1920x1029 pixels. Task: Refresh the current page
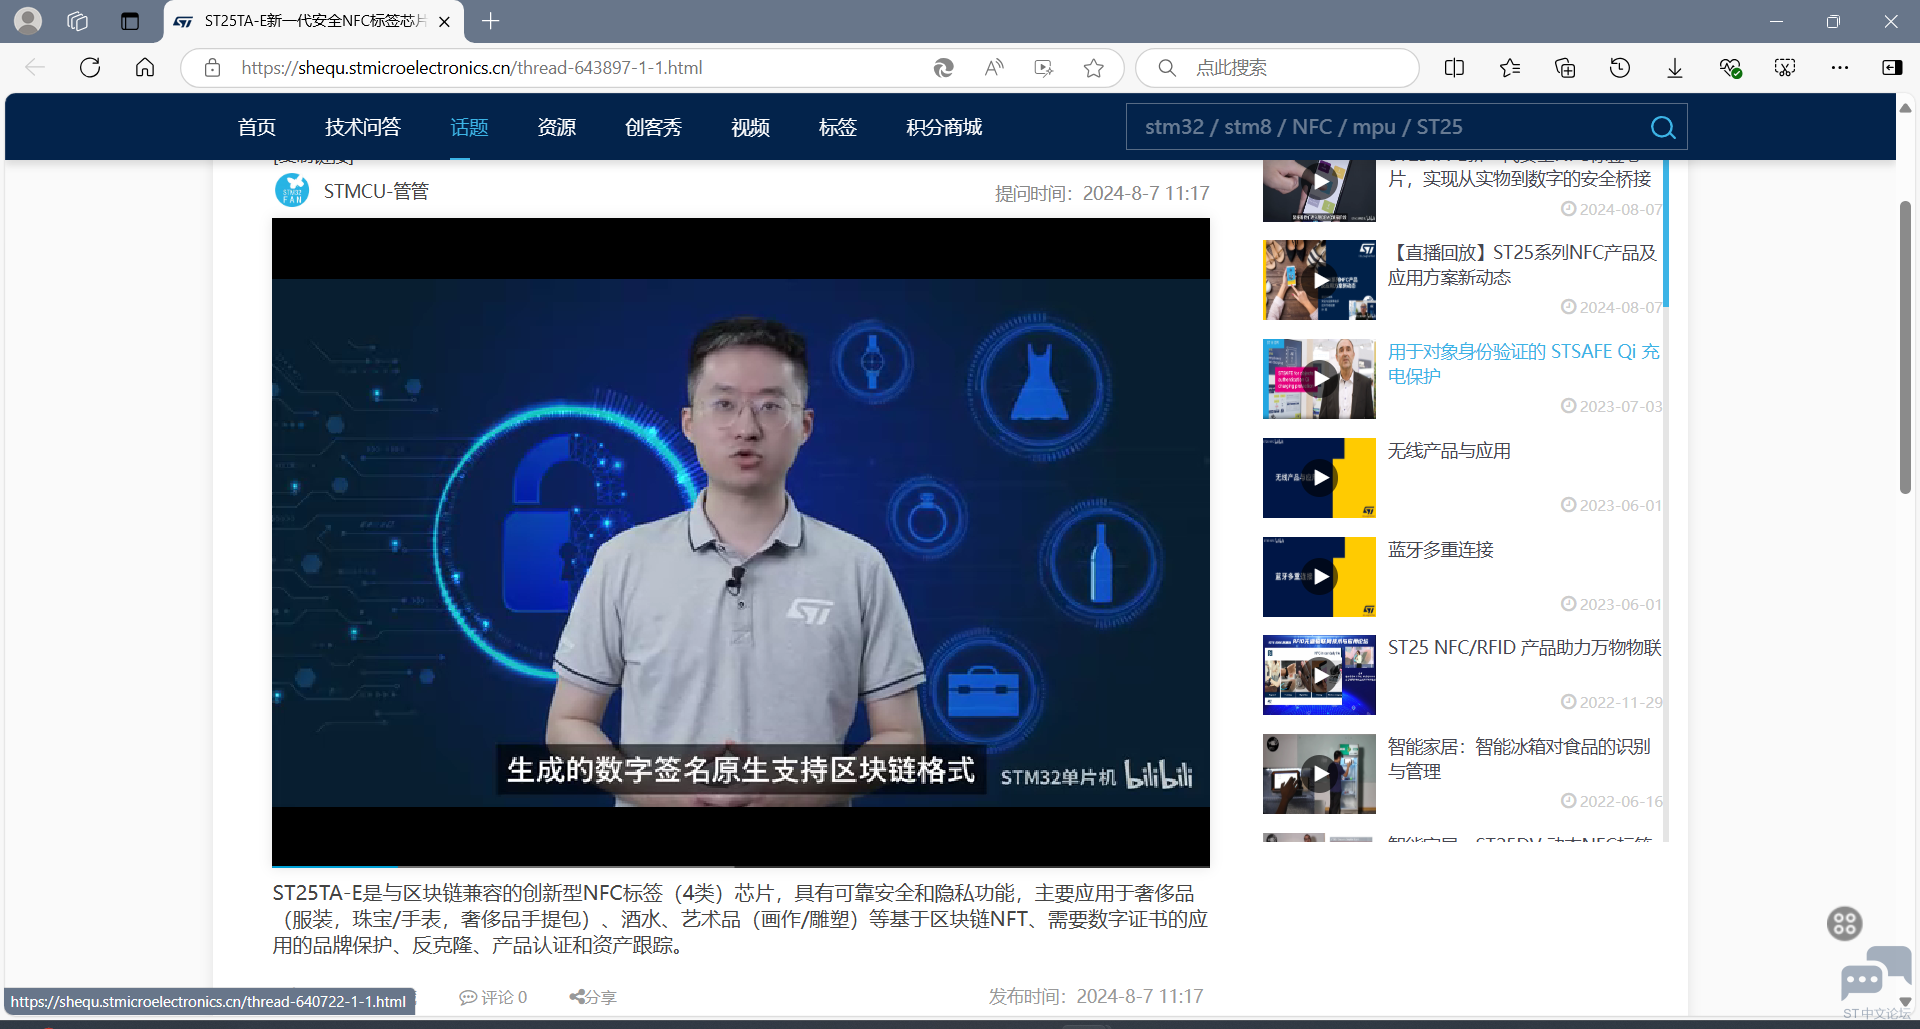pos(90,67)
